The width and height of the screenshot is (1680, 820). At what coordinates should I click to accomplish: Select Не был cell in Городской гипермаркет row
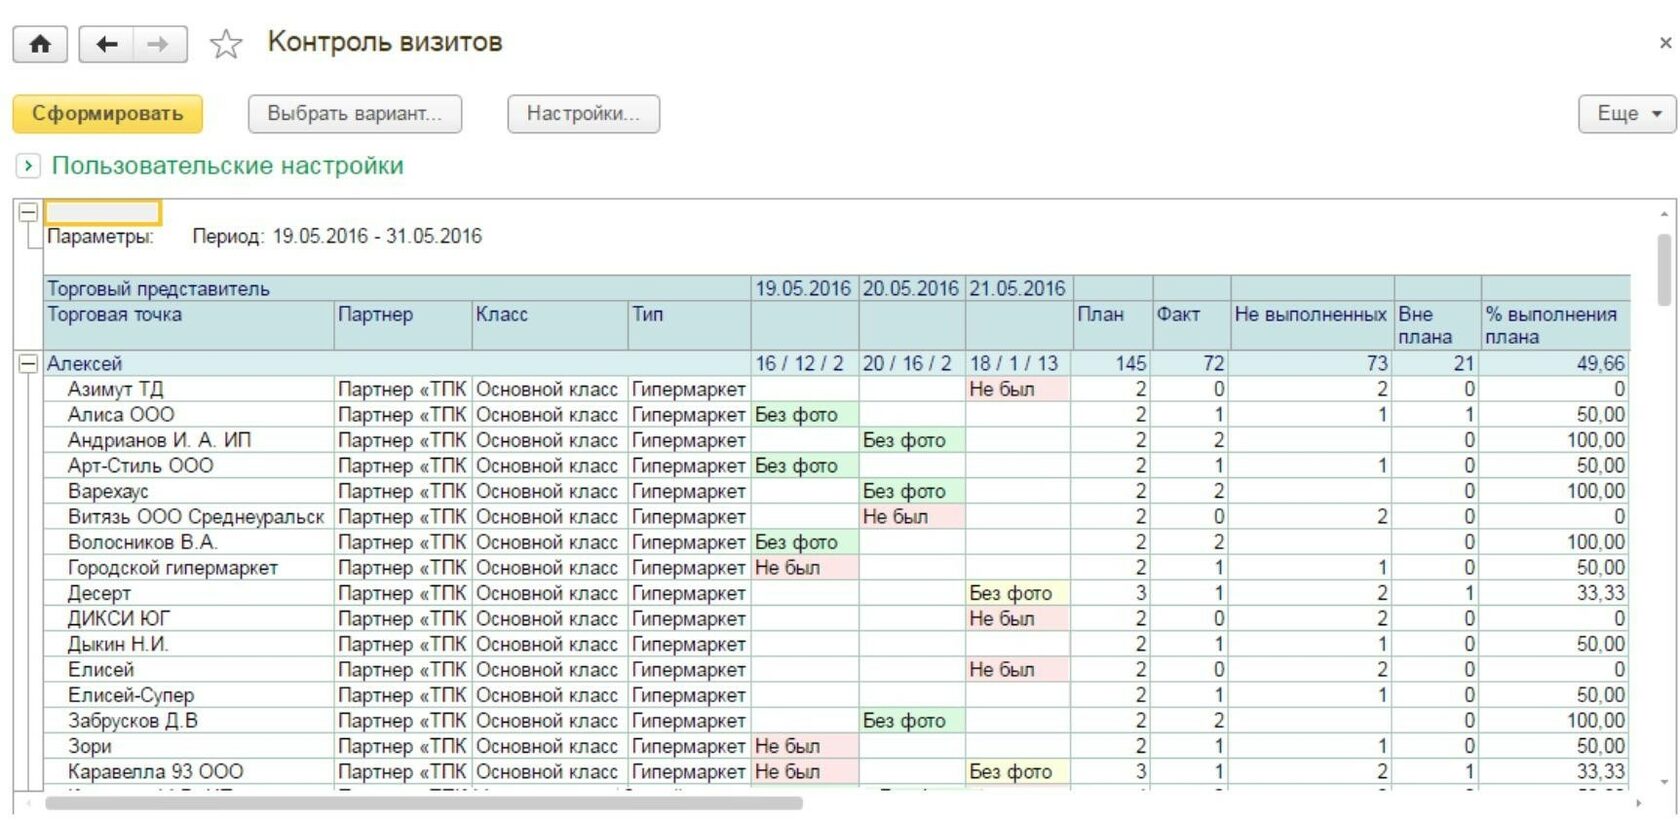(x=804, y=568)
